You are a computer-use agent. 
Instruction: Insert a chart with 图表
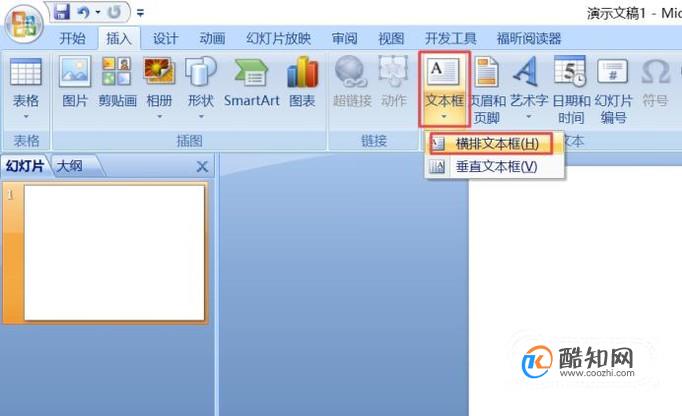[302, 83]
